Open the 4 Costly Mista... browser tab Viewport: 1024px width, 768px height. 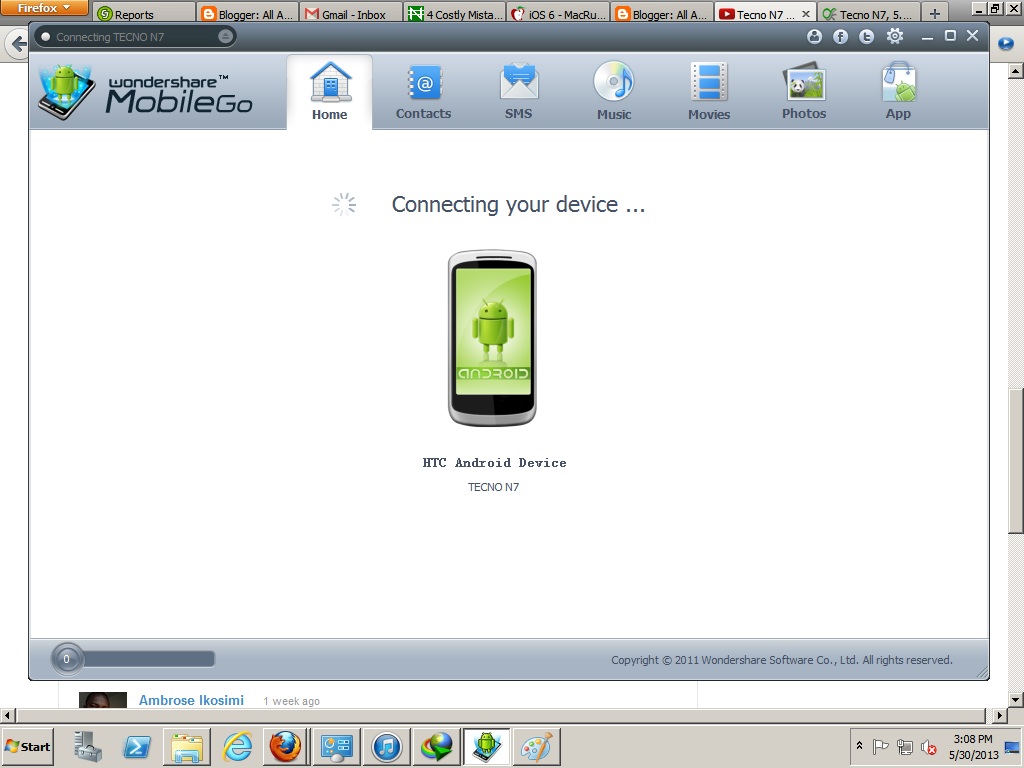[x=455, y=14]
